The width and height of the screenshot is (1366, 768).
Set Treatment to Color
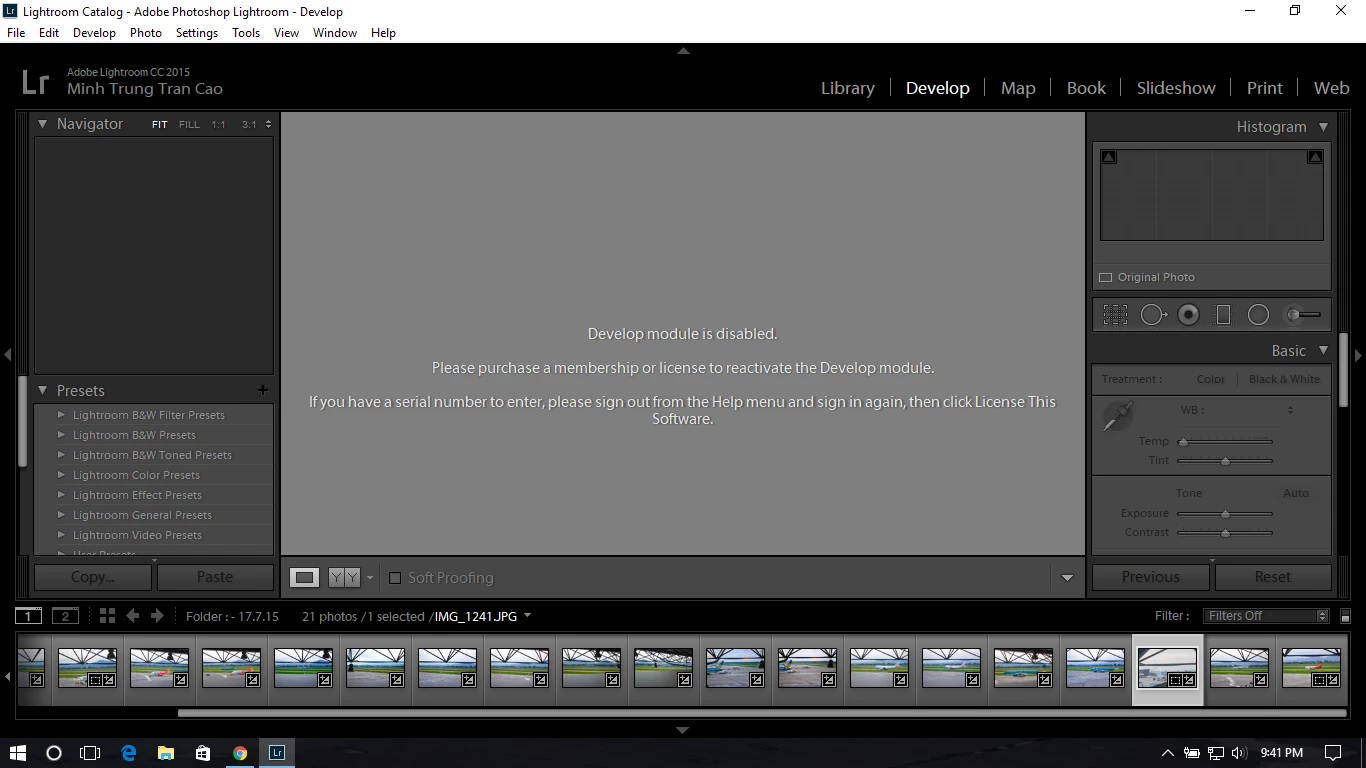[1211, 379]
